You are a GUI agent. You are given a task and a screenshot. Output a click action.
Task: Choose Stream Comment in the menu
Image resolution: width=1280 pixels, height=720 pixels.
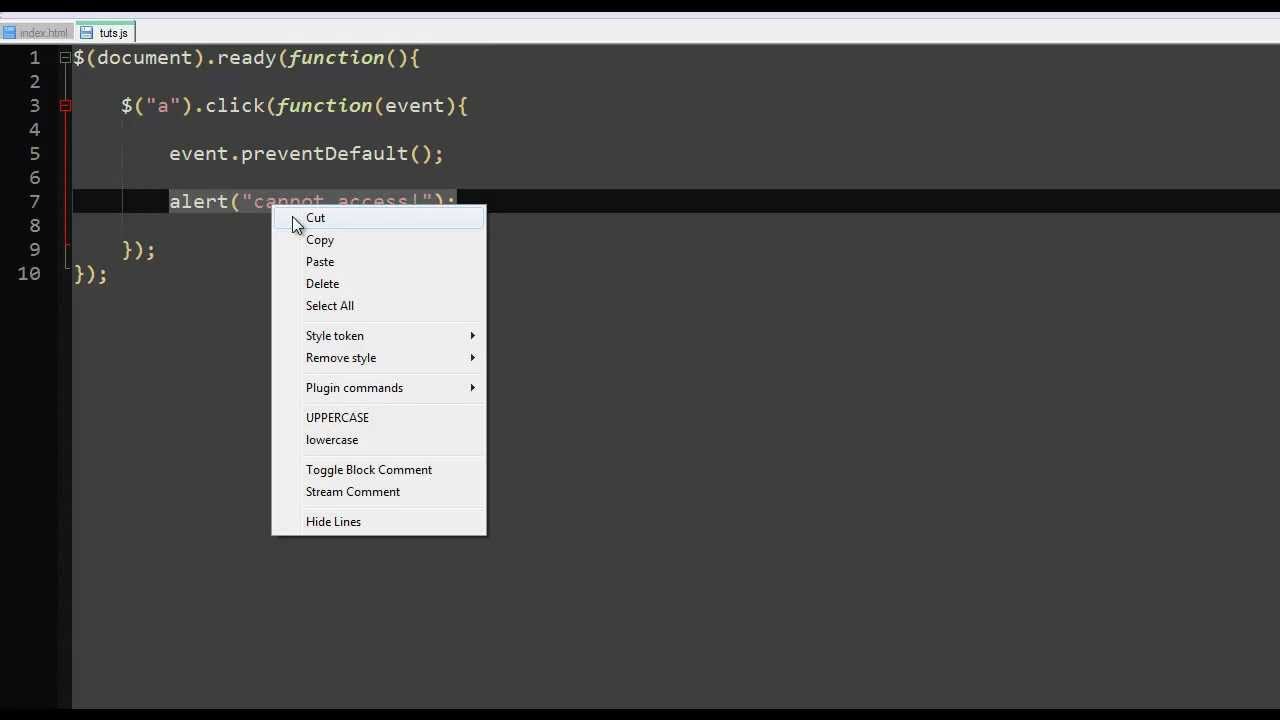click(379, 492)
